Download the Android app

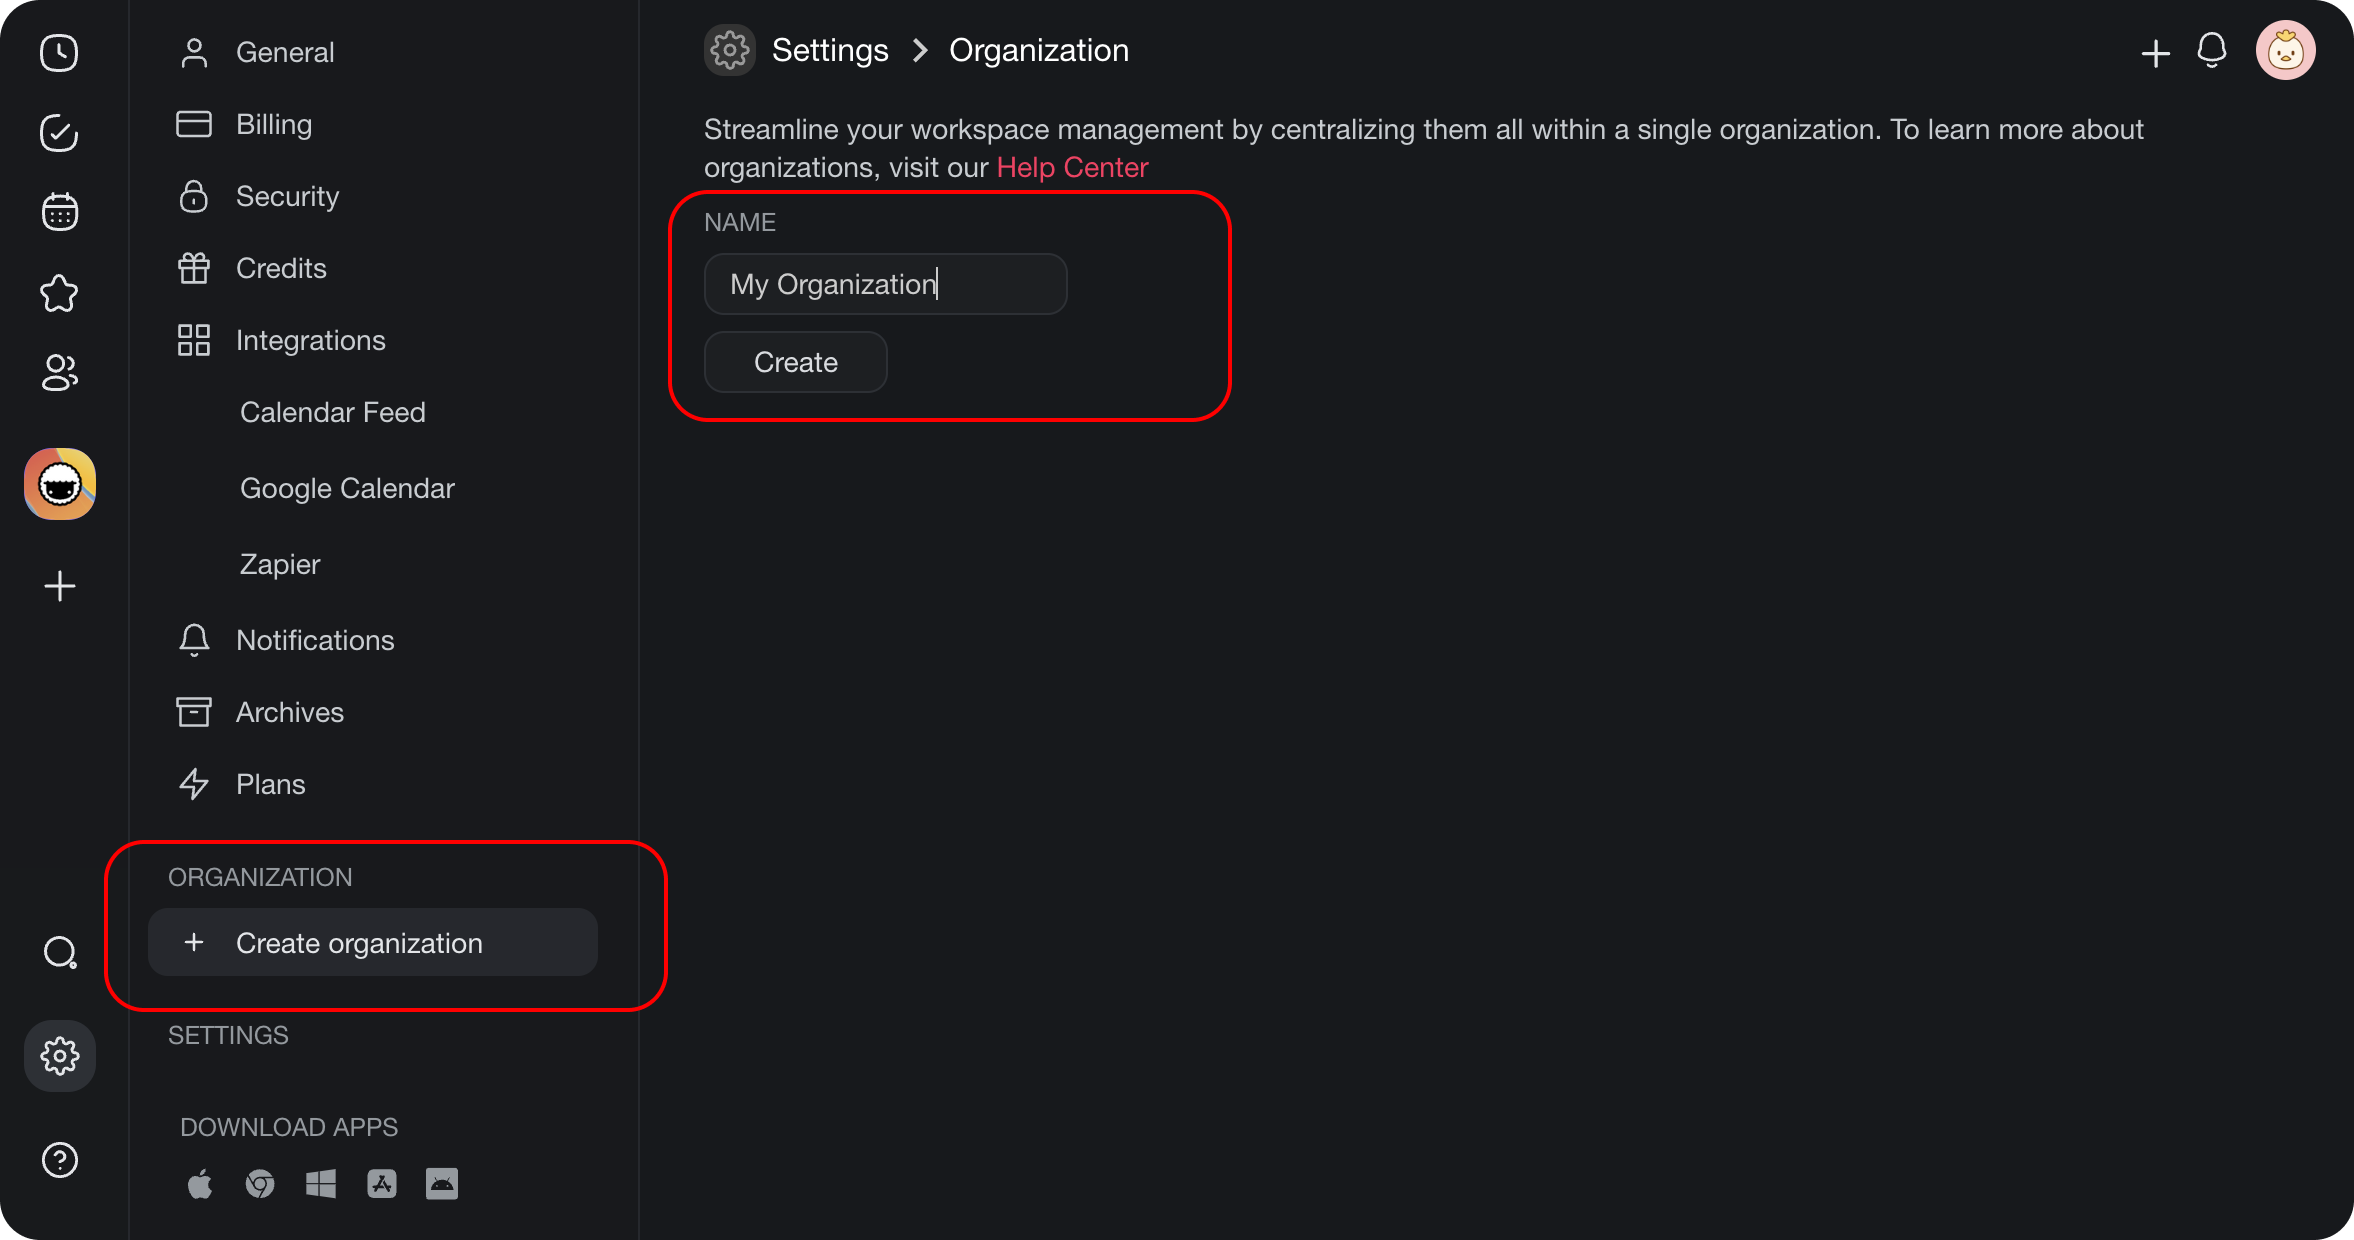pyautogui.click(x=442, y=1184)
